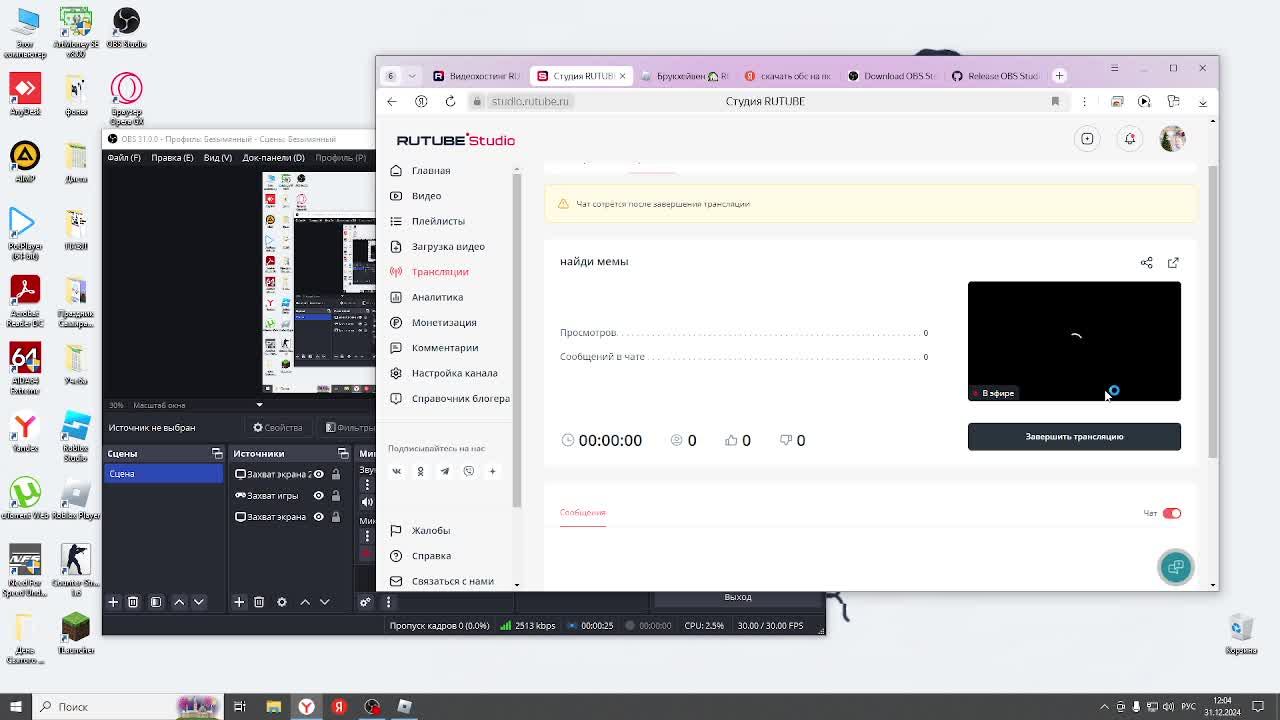Toggle visibility of the first Захват экрана source
1280x720 pixels.
(319, 474)
